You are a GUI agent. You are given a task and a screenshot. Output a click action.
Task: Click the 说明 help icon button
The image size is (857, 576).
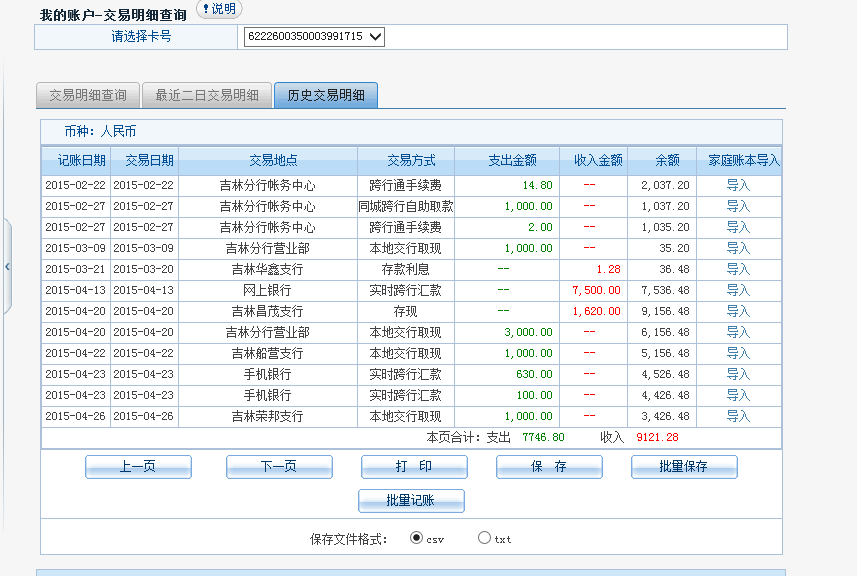pyautogui.click(x=218, y=9)
